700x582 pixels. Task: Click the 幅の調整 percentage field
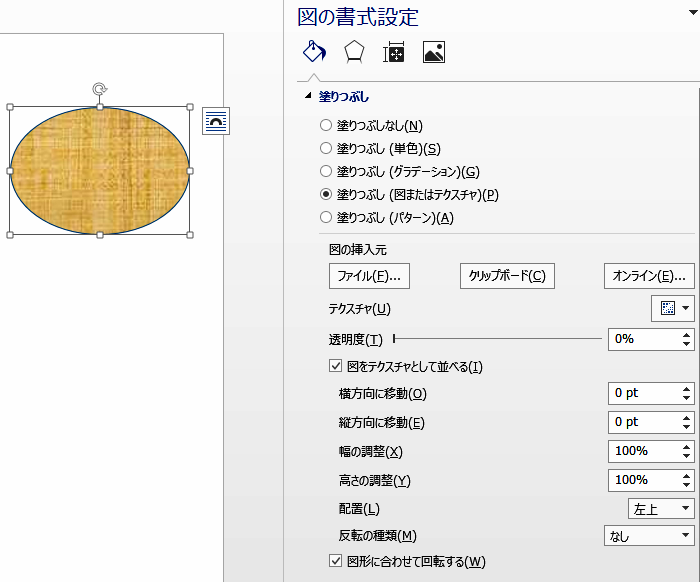coord(641,451)
